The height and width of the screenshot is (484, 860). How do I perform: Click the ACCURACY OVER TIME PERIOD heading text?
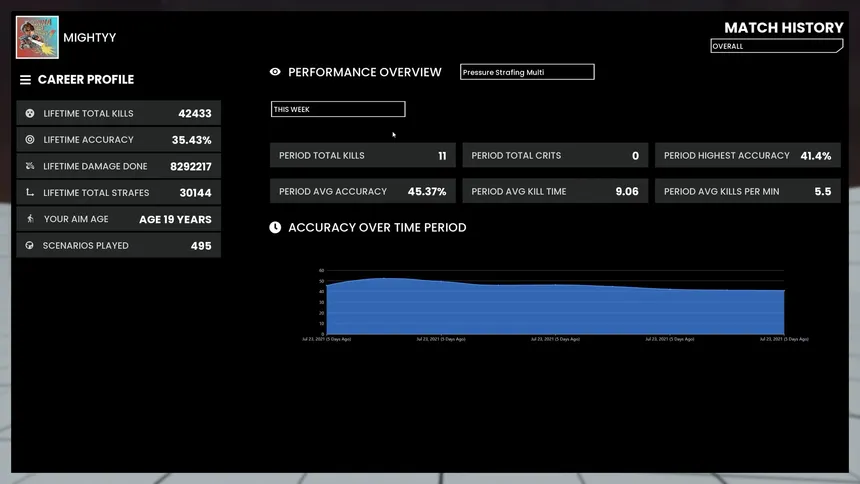pos(377,227)
